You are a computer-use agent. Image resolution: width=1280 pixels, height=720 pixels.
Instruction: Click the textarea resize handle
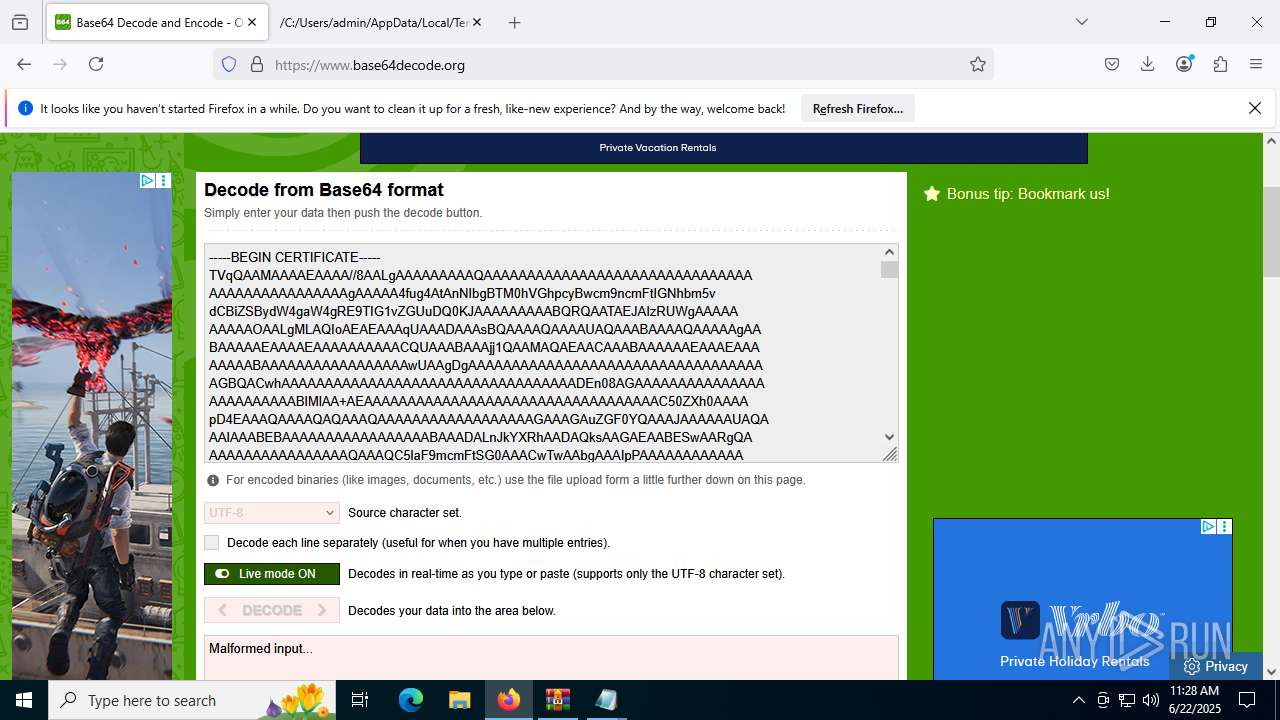(x=890, y=455)
